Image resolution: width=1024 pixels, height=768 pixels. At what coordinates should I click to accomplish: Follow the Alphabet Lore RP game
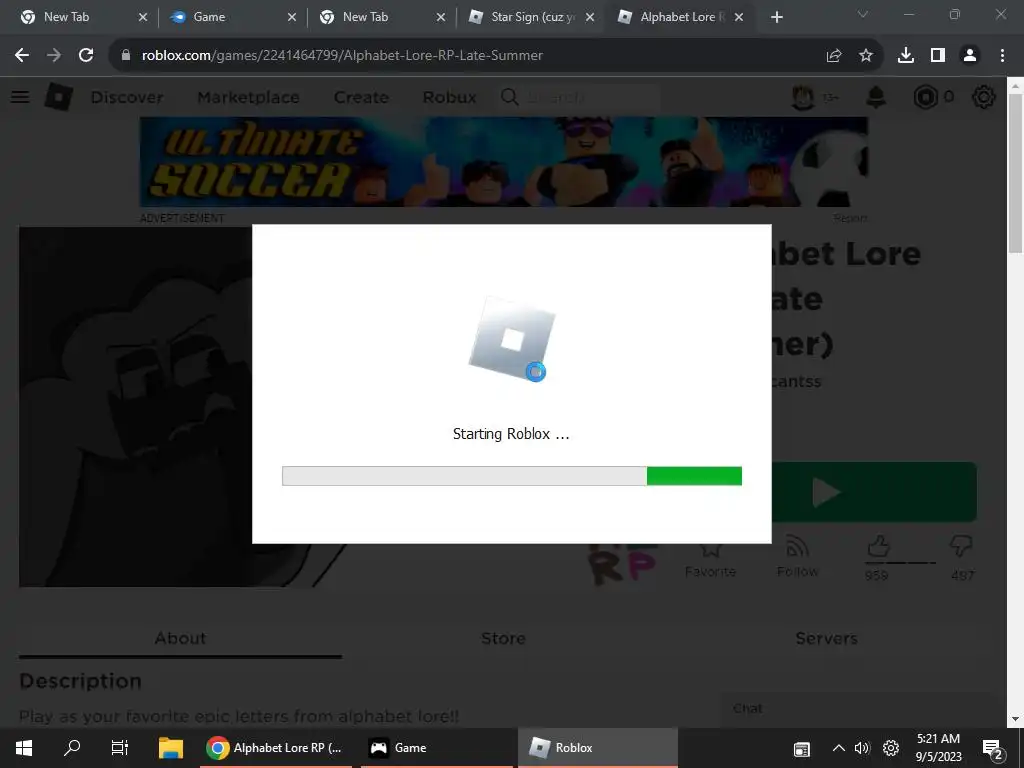(x=797, y=558)
